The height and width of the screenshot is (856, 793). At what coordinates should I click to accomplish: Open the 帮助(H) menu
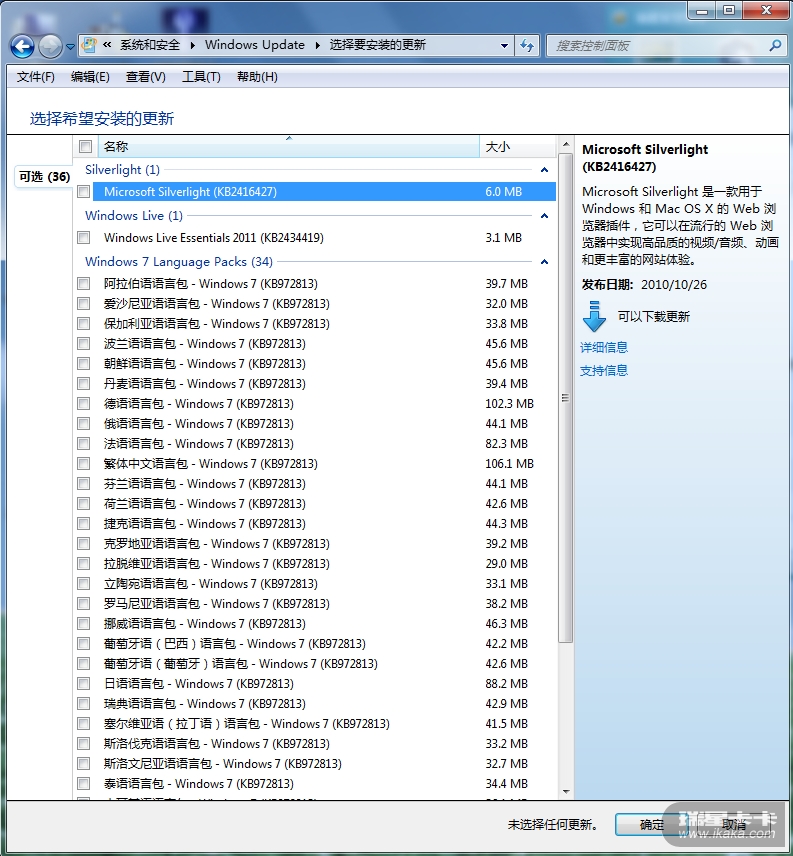[257, 77]
